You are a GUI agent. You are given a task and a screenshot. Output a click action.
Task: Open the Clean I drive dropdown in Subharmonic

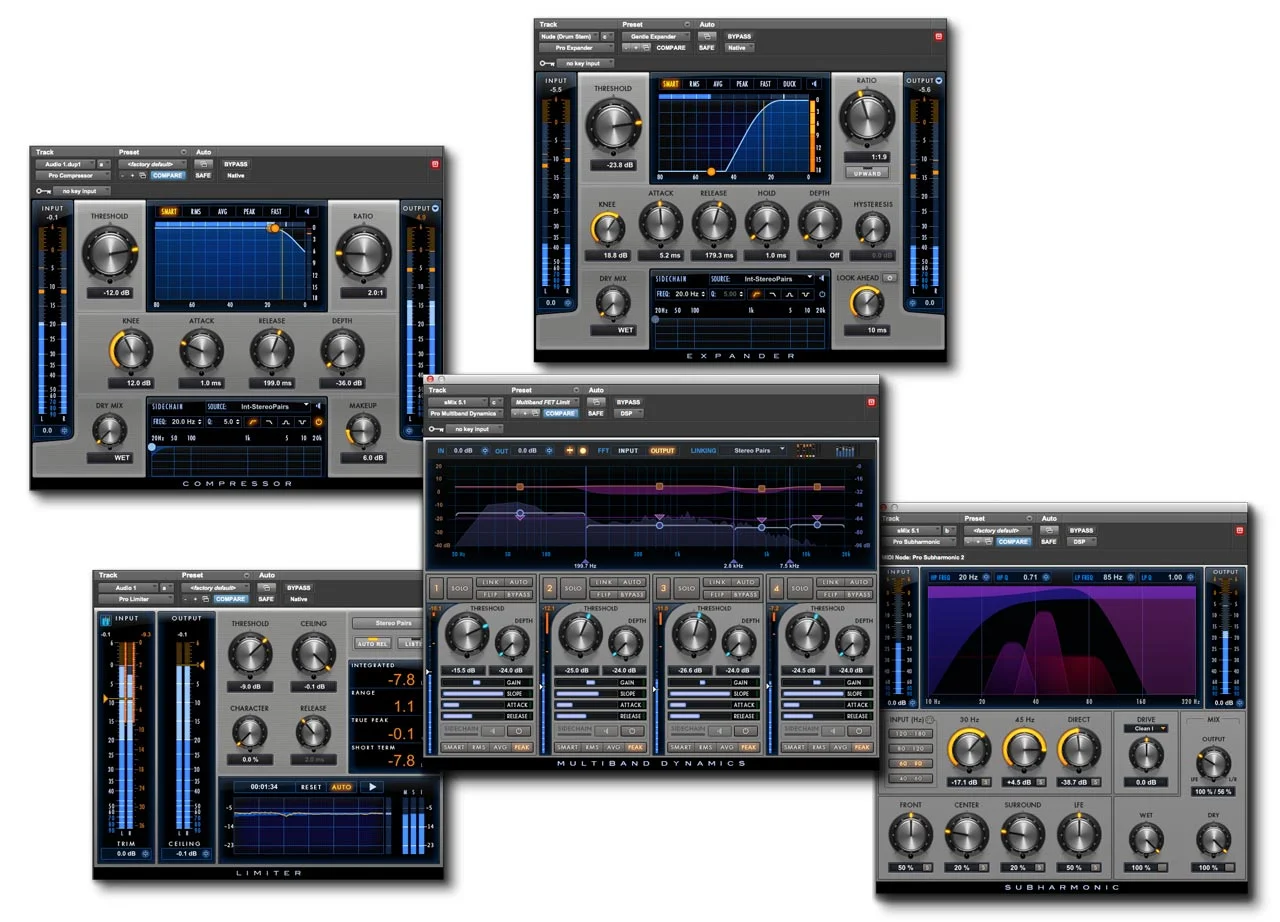1146,729
